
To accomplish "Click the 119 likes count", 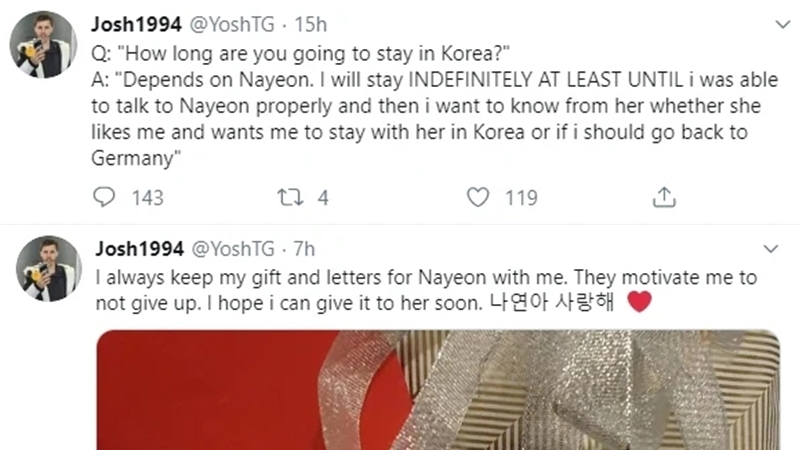I will point(520,198).
